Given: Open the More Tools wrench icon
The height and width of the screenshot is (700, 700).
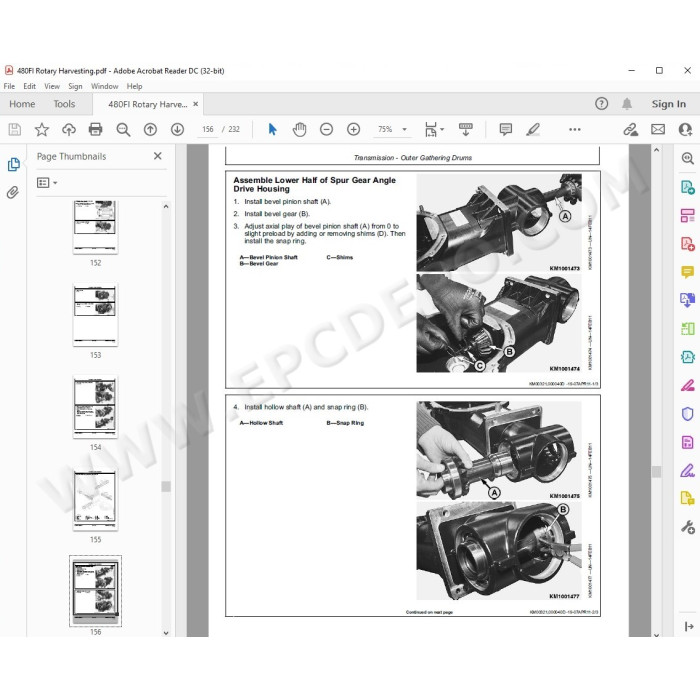Looking at the screenshot, I should point(688,527).
